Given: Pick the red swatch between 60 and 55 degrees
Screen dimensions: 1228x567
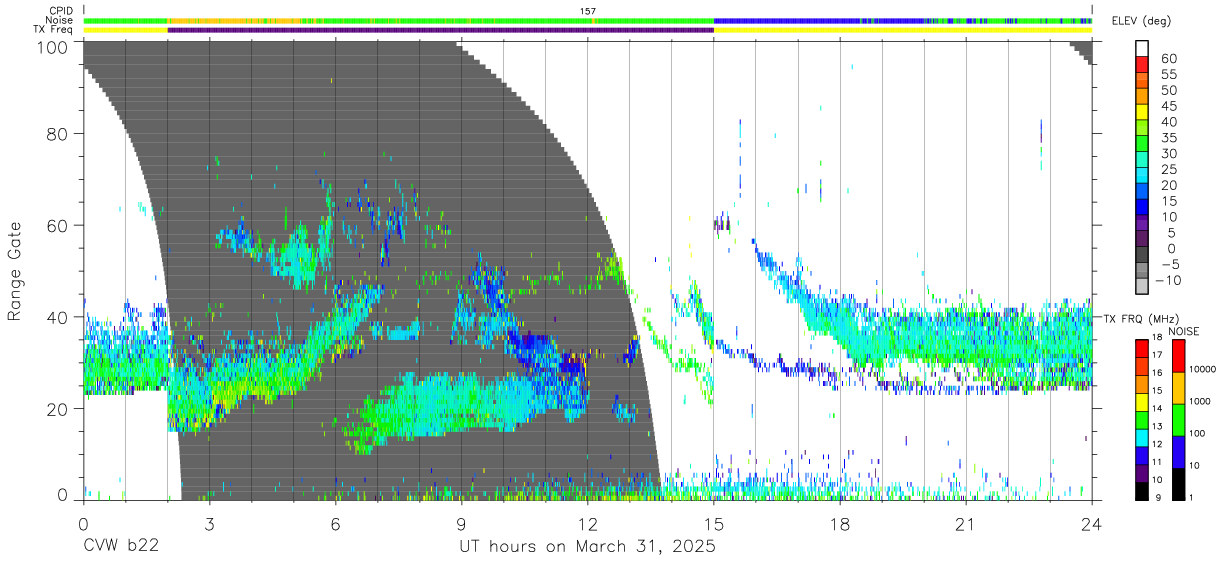Looking at the screenshot, I should 1142,66.
